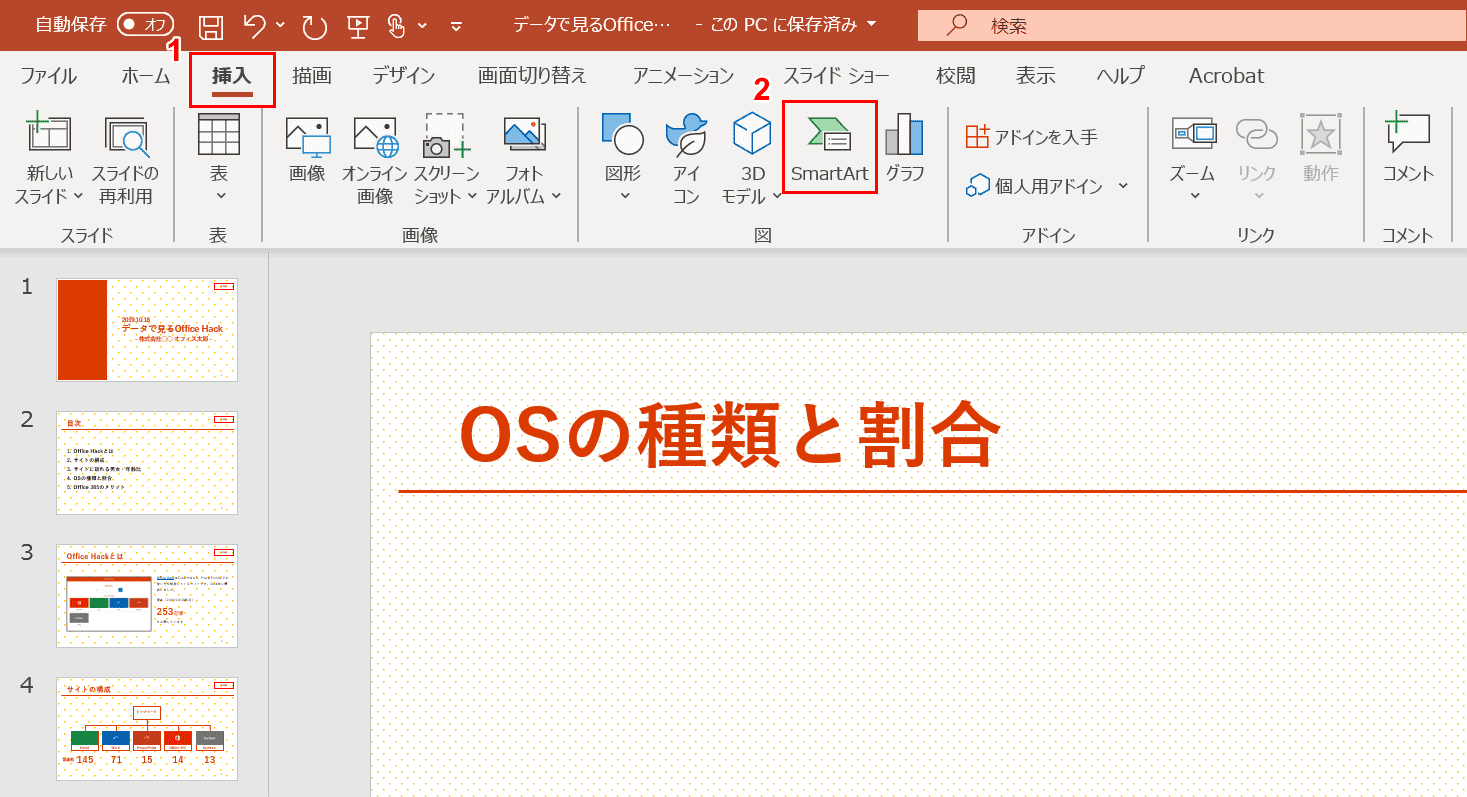The height and width of the screenshot is (797, 1467).
Task: Switch to スライド ショー tab
Action: pyautogui.click(x=837, y=76)
